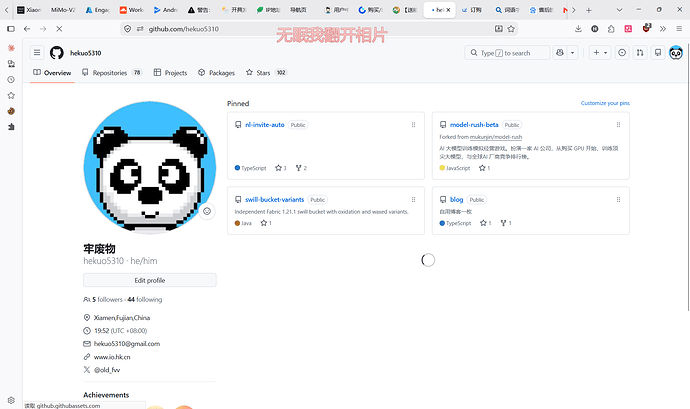Image resolution: width=690 pixels, height=409 pixels.
Task: Open the blog repository link
Action: (x=456, y=199)
